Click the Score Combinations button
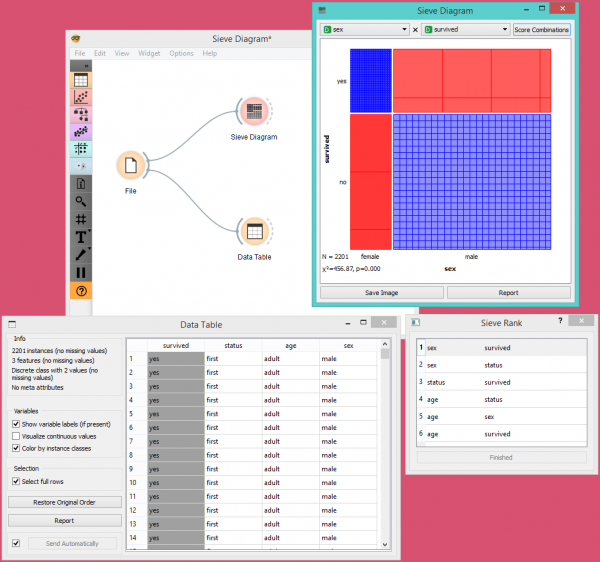This screenshot has width=600, height=562. [541, 30]
